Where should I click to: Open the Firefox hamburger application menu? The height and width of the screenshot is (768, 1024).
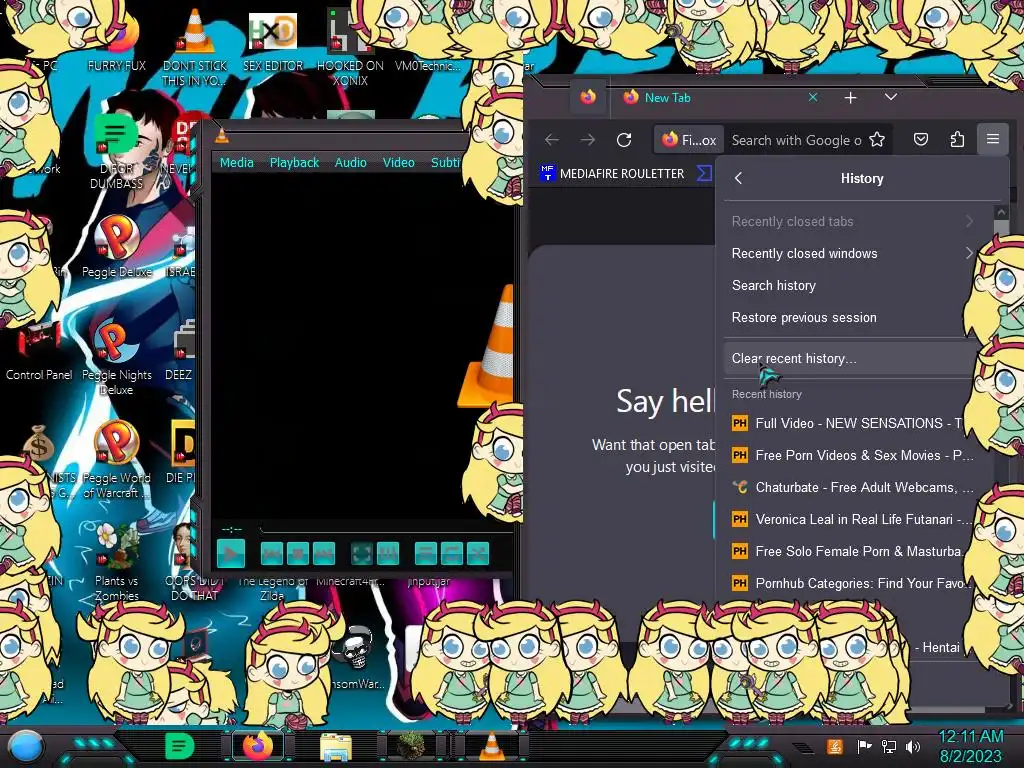pyautogui.click(x=993, y=139)
